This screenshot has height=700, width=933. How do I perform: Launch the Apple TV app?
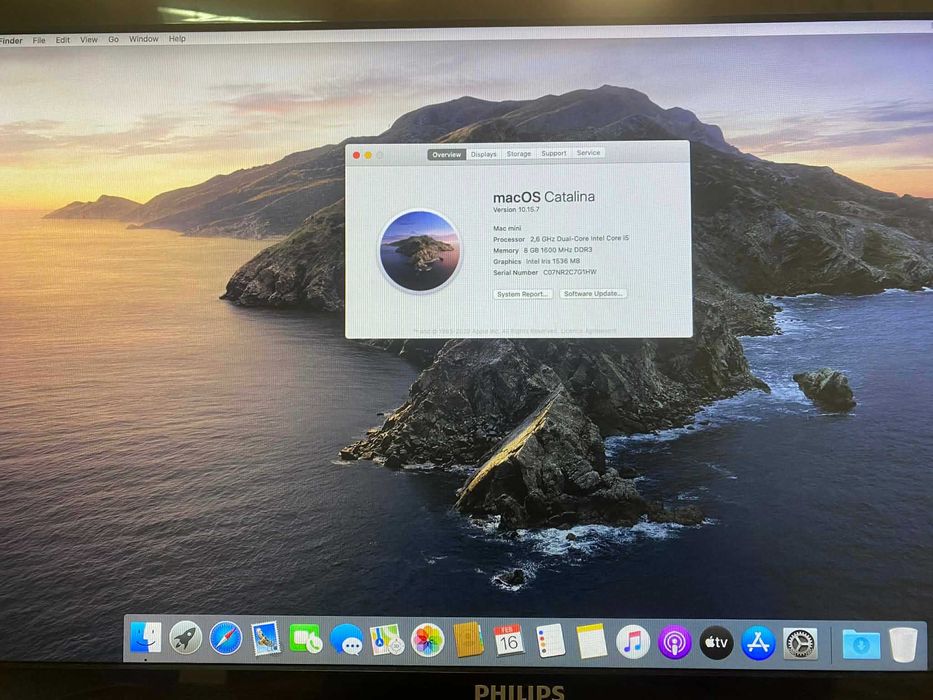[716, 643]
